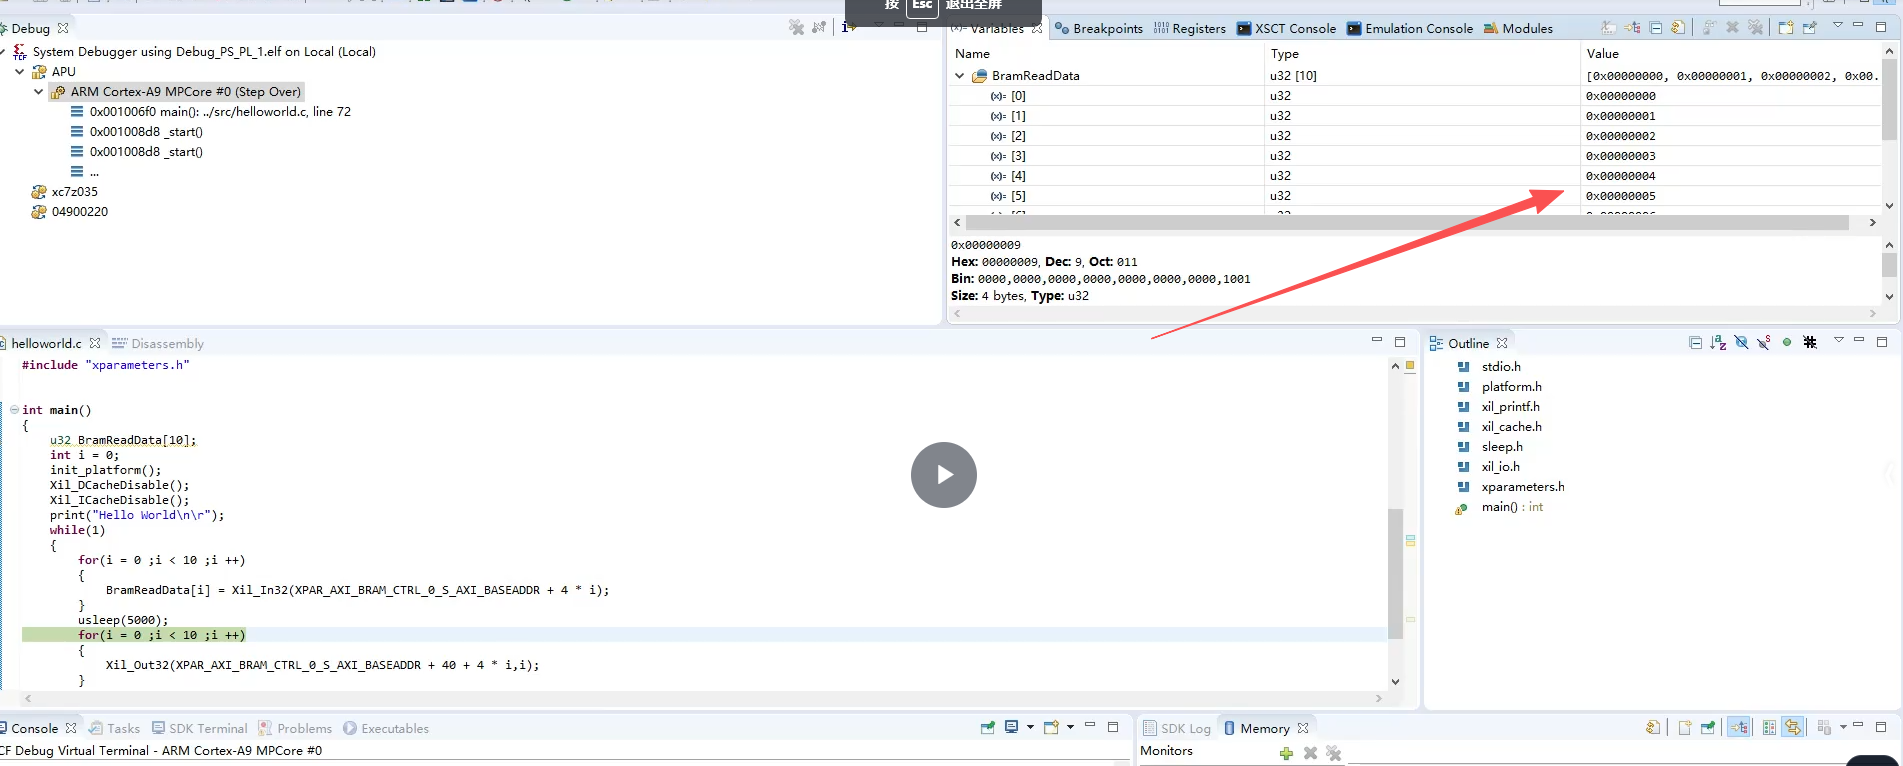Image resolution: width=1903 pixels, height=766 pixels.
Task: Switch to Registers tab
Action: [x=1190, y=28]
